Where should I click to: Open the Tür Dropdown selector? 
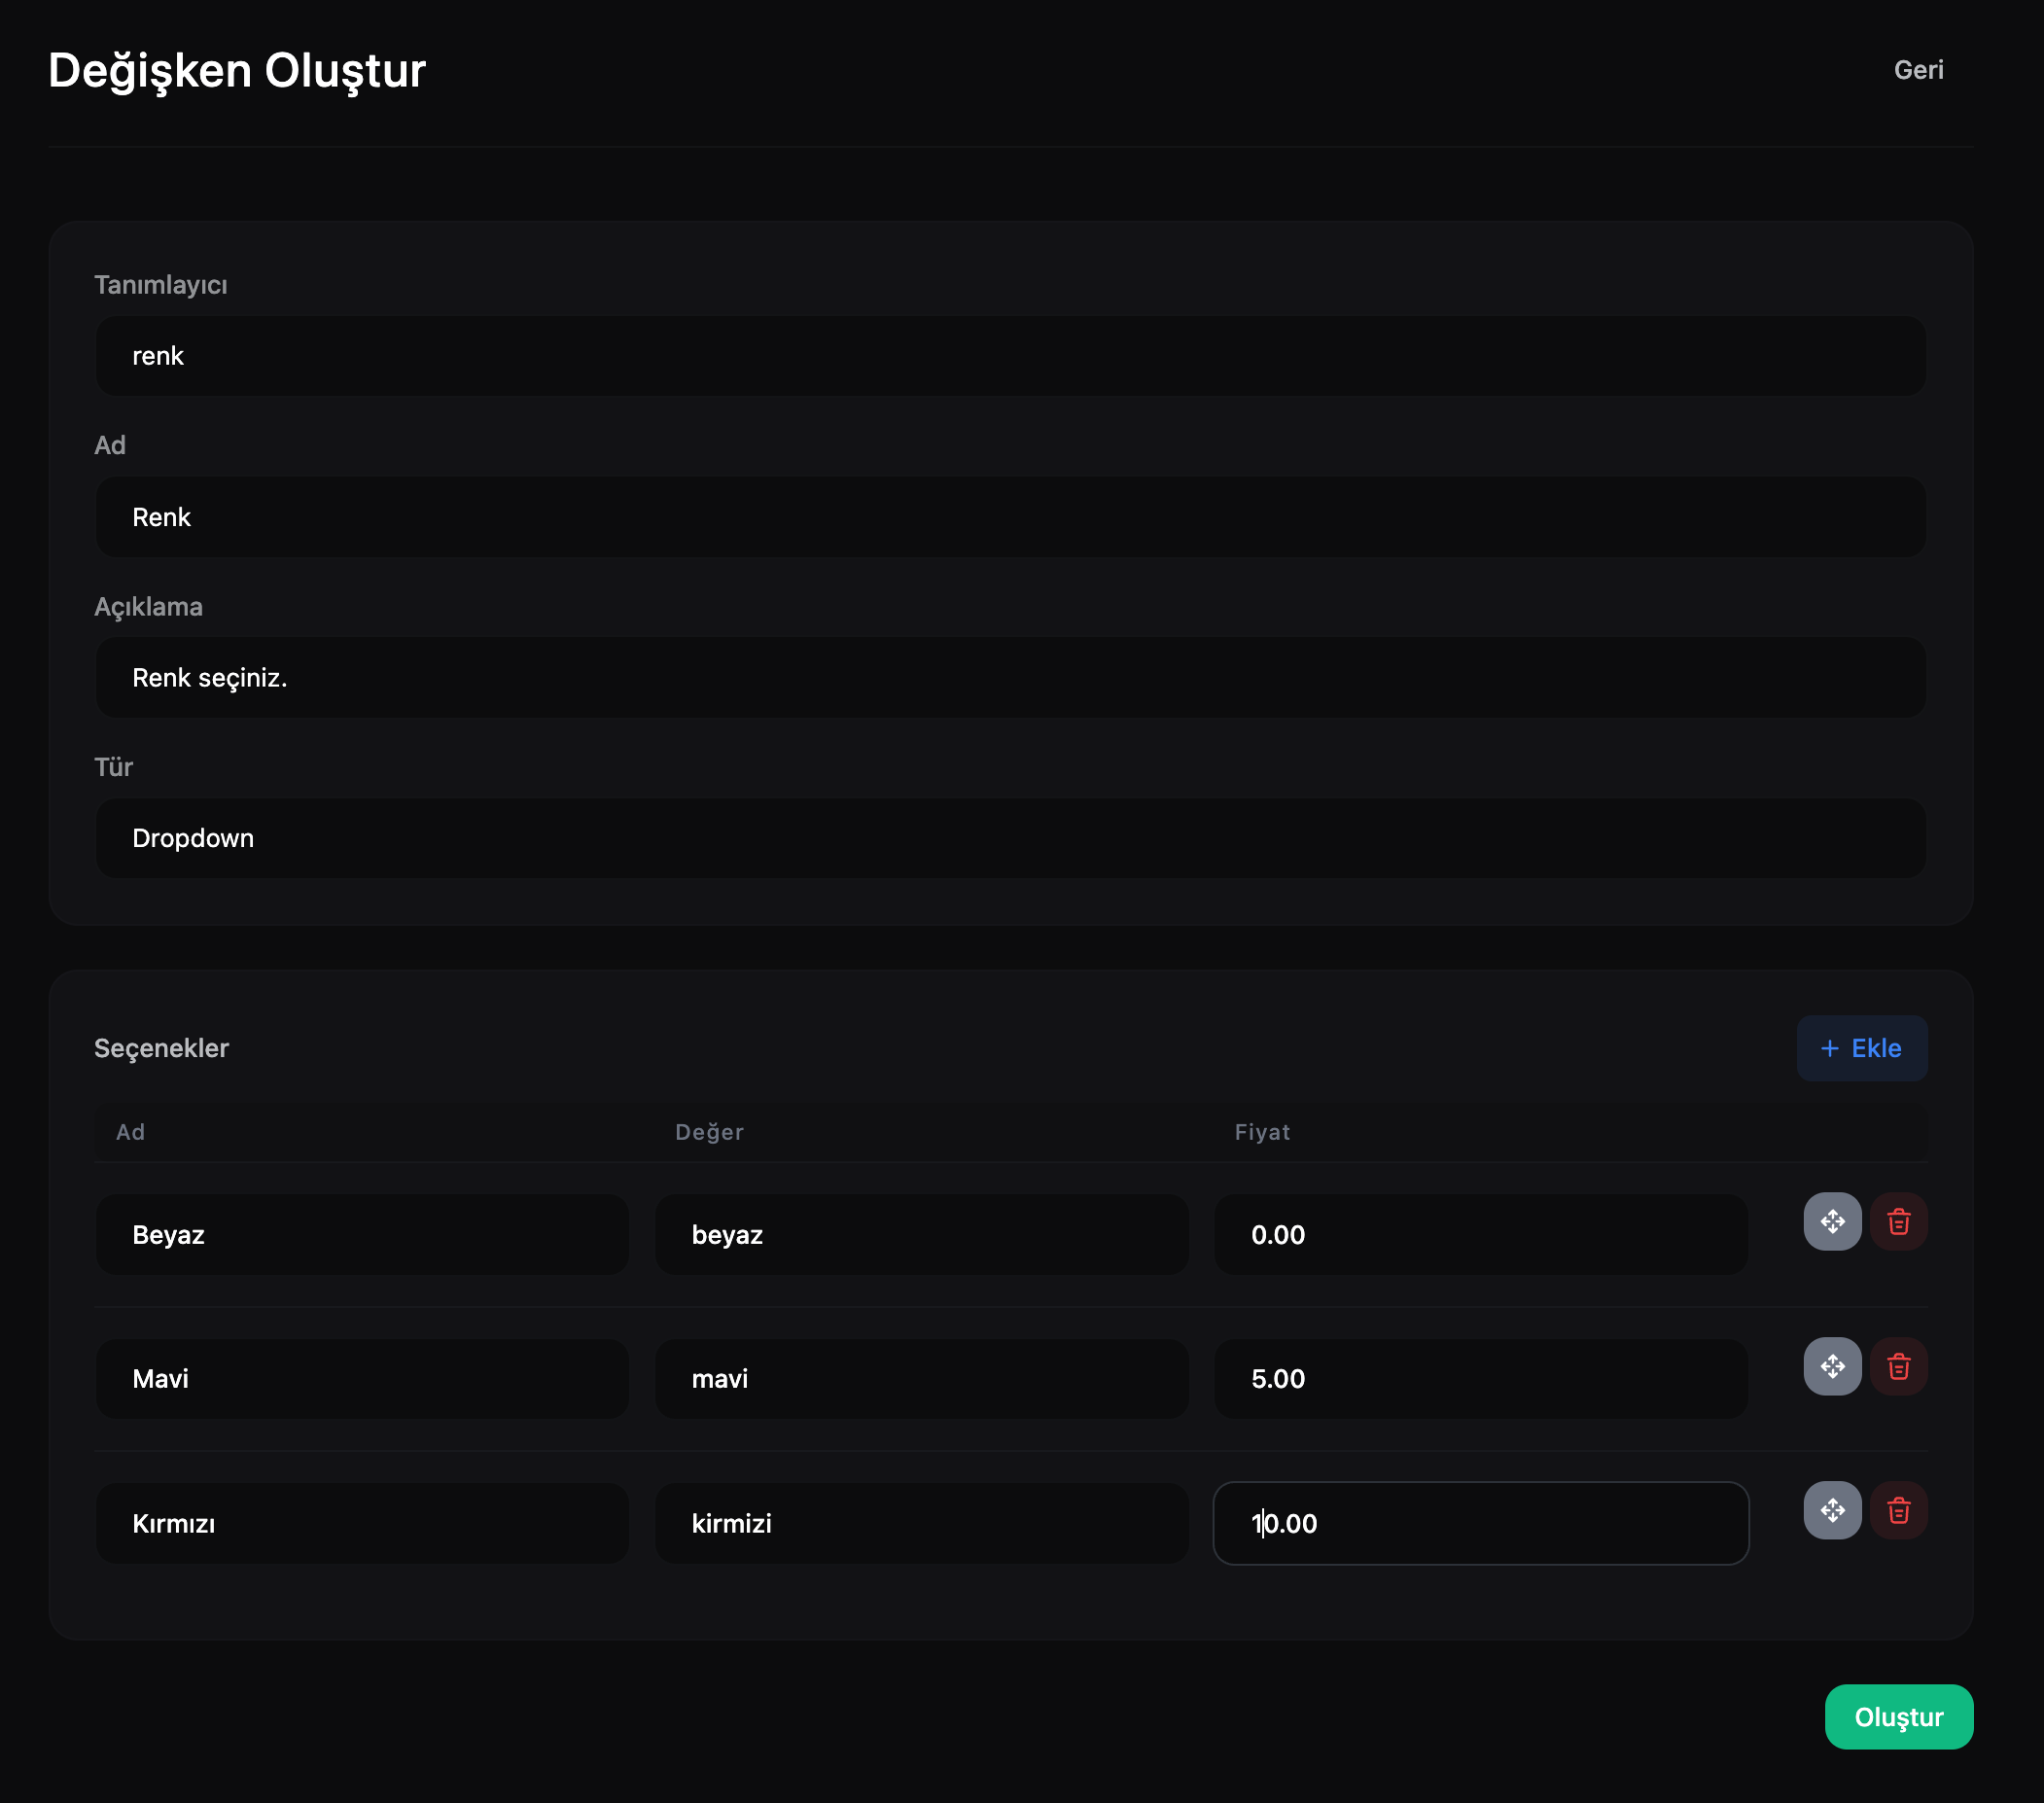tap(1010, 838)
